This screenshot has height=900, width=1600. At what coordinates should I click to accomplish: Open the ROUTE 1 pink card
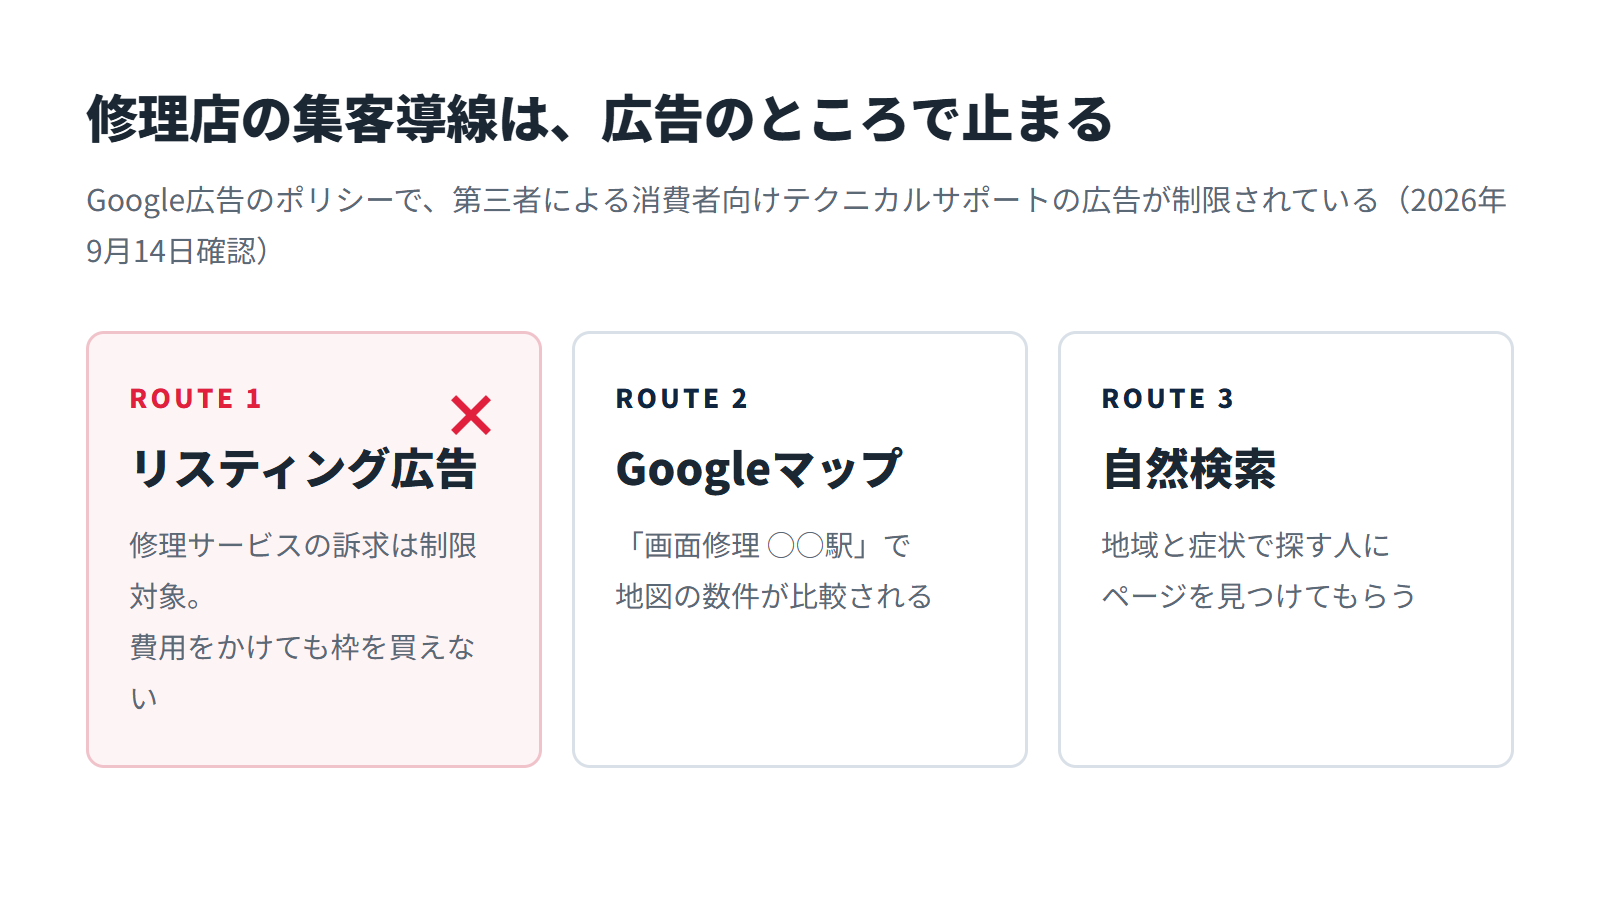tap(314, 550)
